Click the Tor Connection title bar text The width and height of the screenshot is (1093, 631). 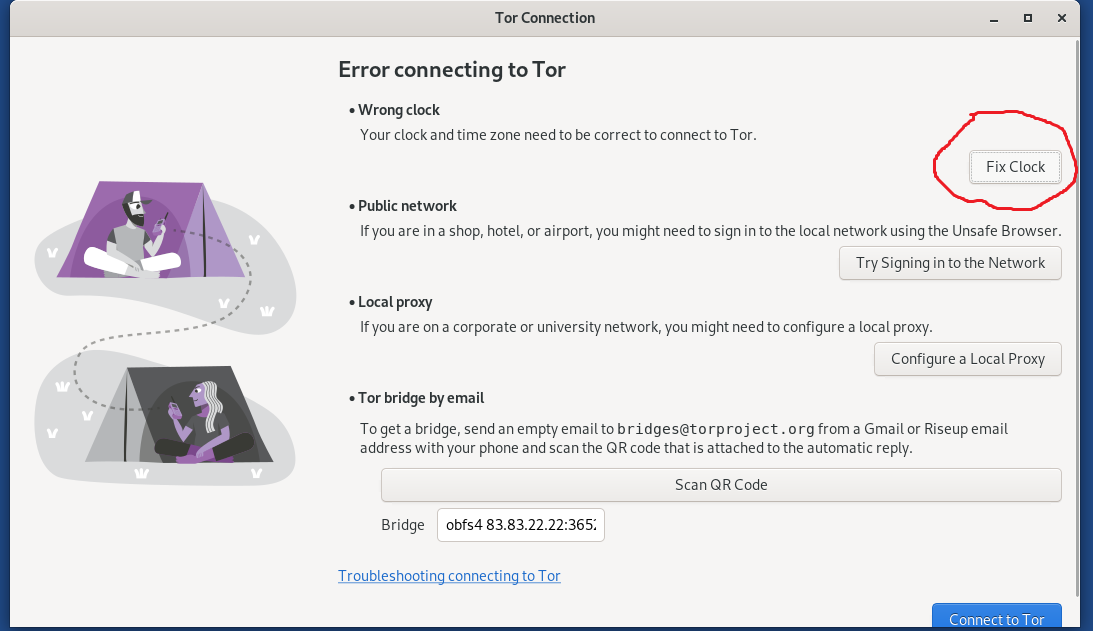pos(545,18)
